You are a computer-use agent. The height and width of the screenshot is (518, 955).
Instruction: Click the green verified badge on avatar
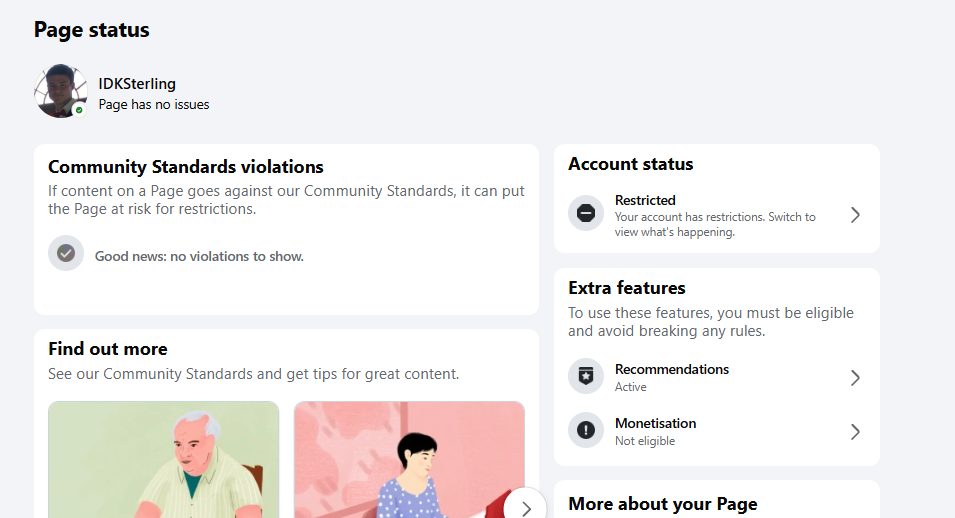[79, 110]
